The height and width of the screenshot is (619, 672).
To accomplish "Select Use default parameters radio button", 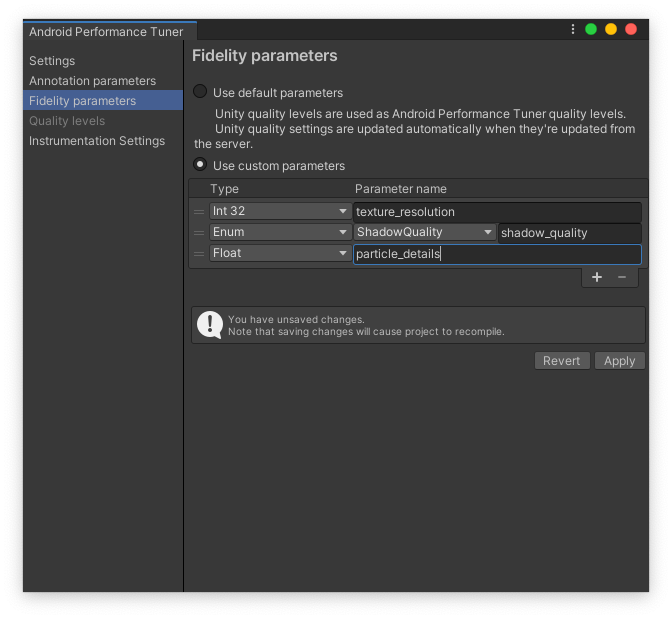I will pyautogui.click(x=200, y=92).
